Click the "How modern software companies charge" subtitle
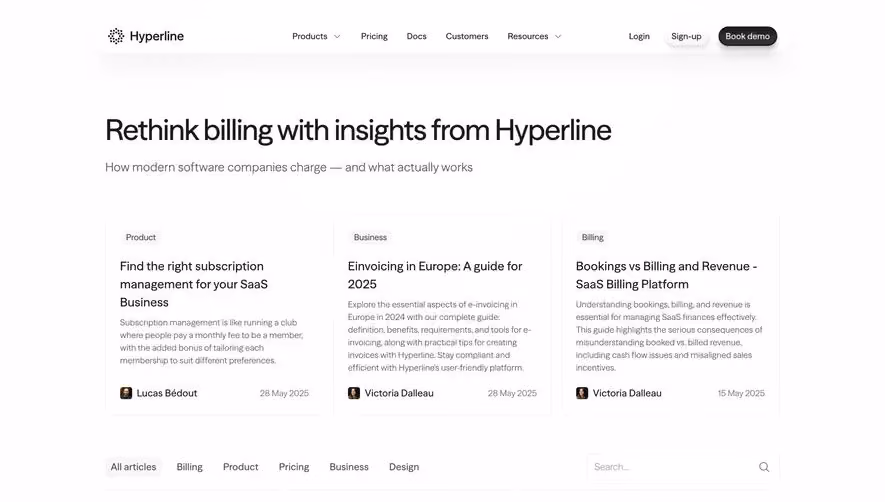 pos(289,167)
